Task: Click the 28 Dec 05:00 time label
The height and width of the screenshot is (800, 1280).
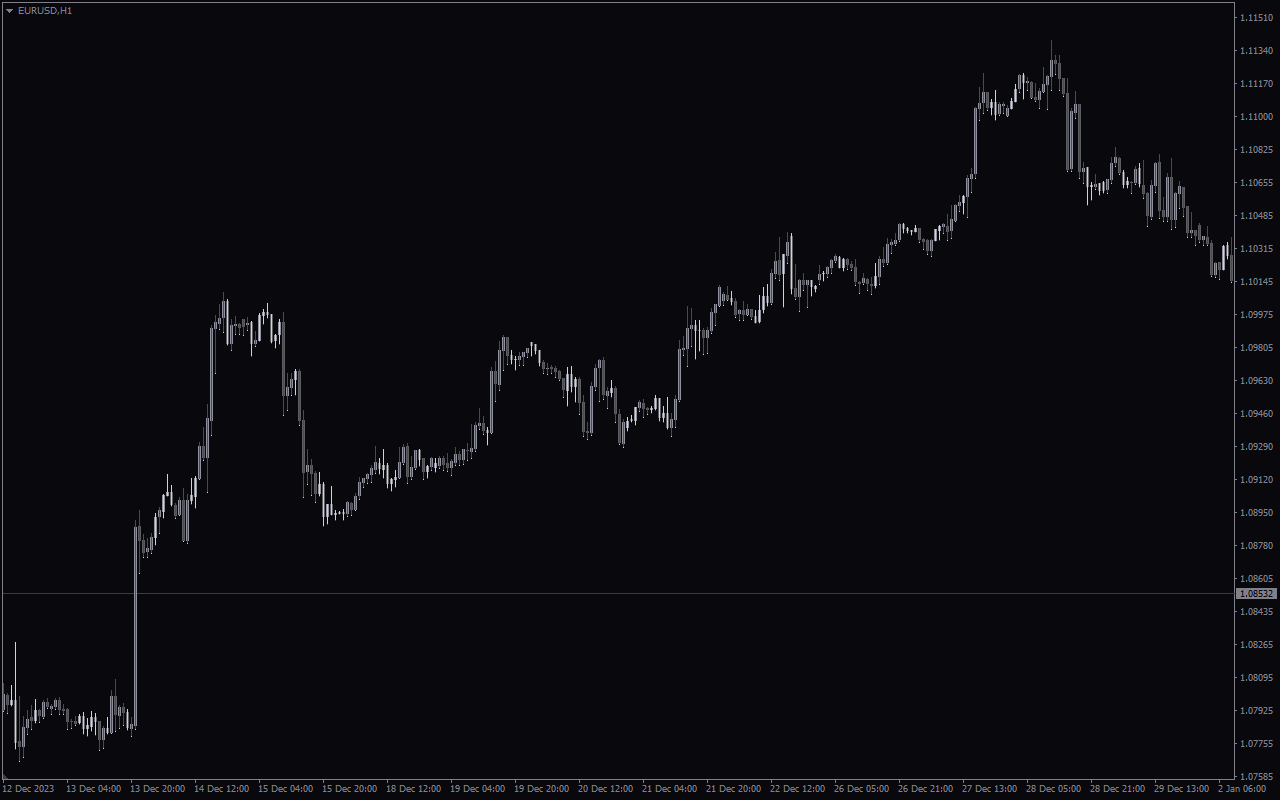Action: [x=1054, y=789]
